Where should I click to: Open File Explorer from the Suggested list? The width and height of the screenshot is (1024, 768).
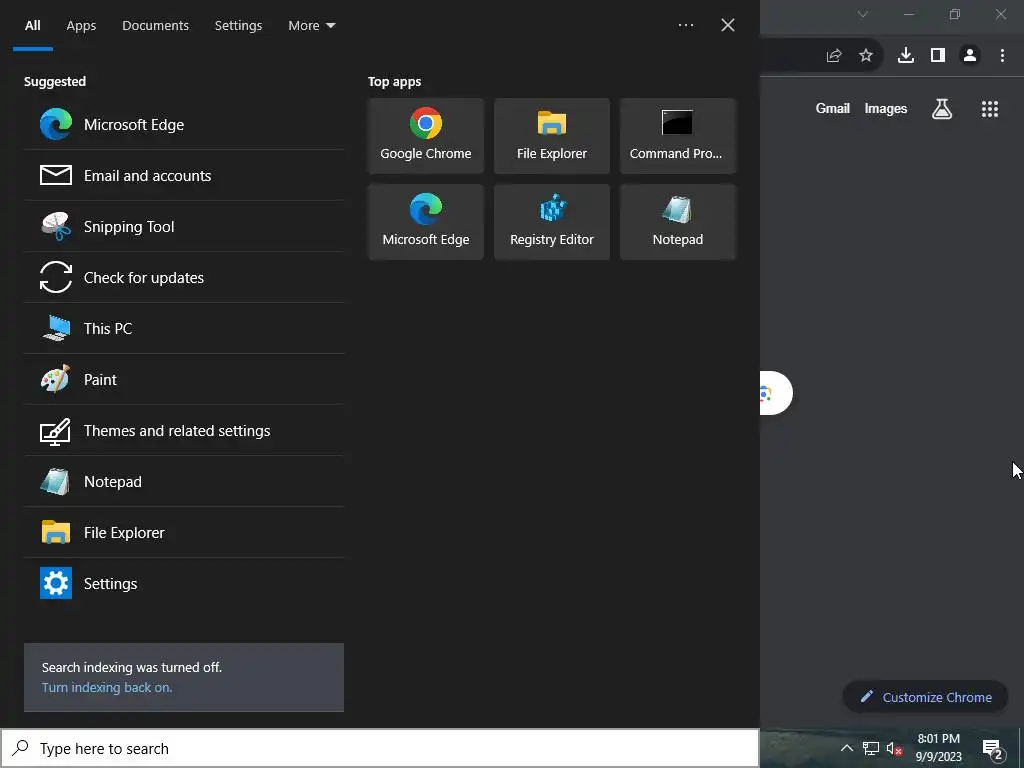tap(184, 532)
